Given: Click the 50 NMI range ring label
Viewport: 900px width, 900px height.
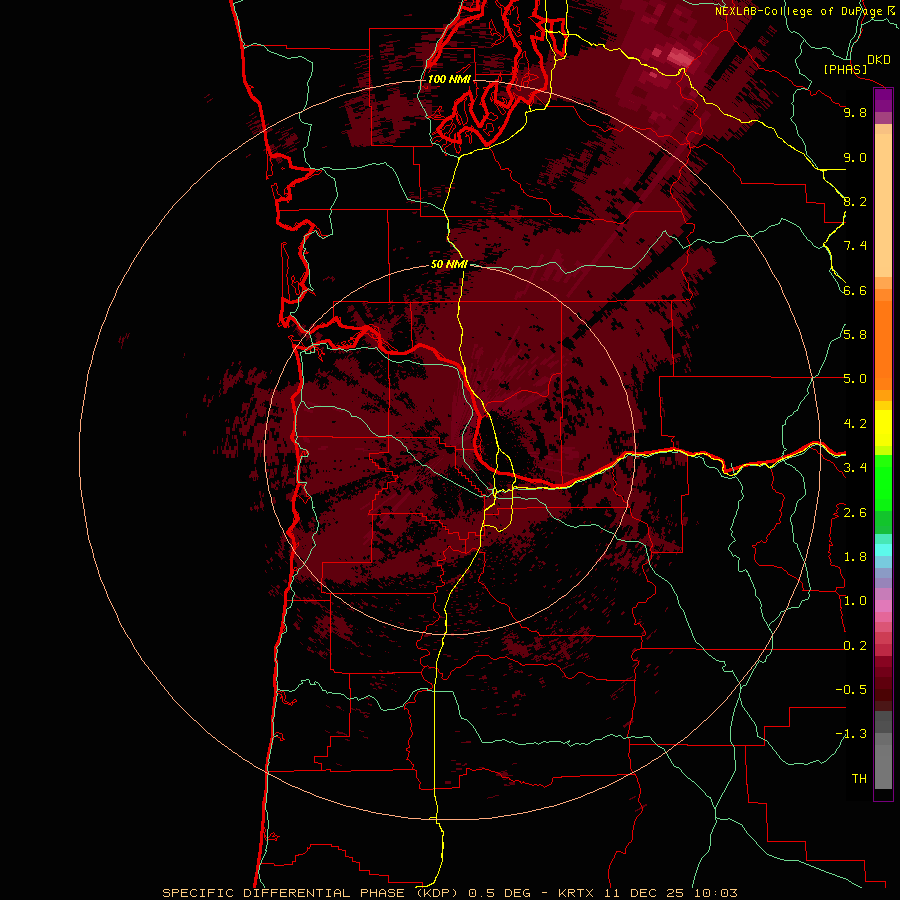Looking at the screenshot, I should (x=449, y=265).
